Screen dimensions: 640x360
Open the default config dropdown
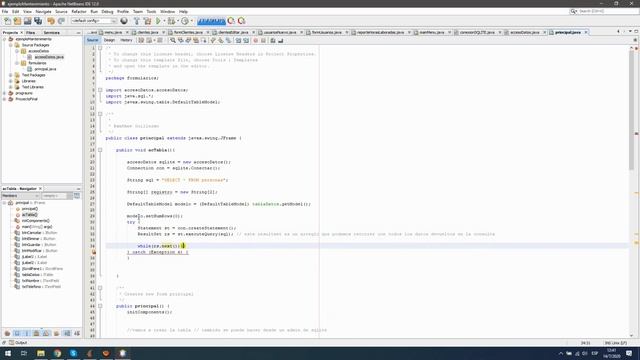[94, 21]
